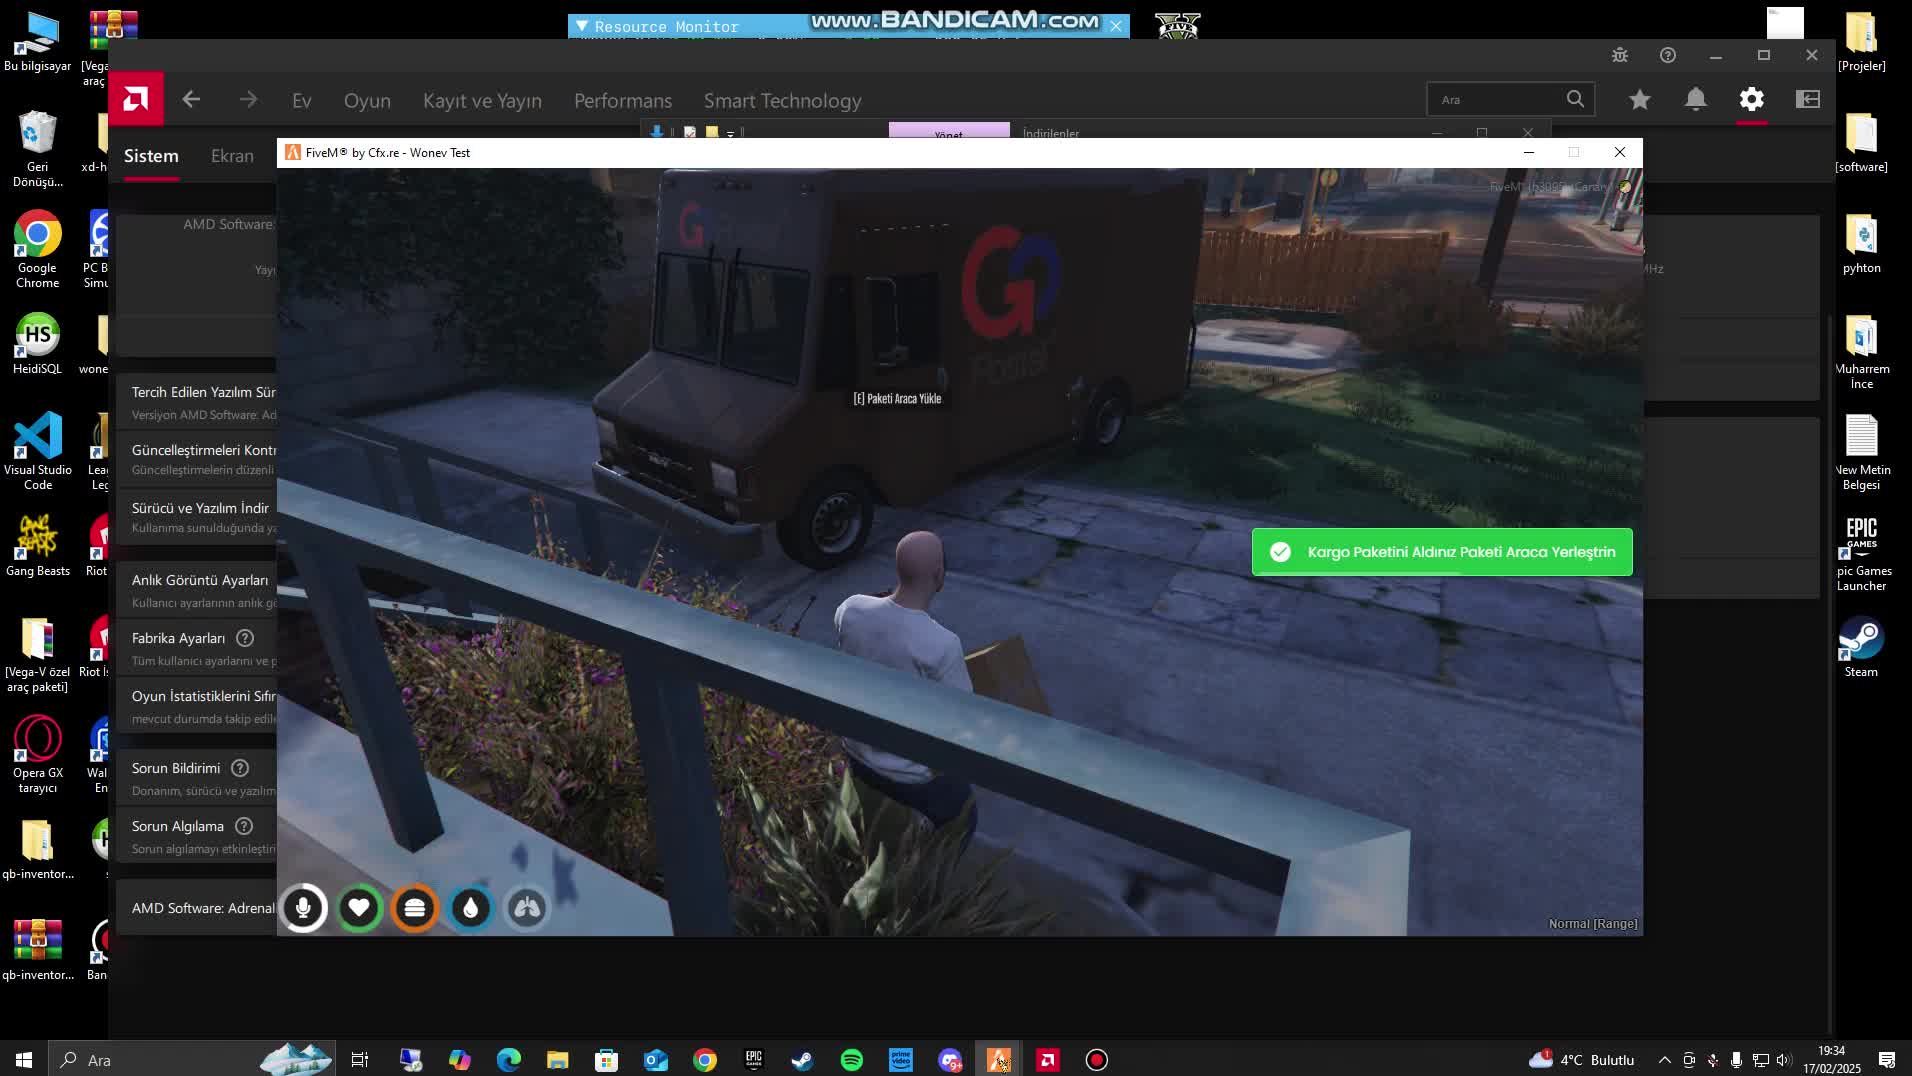
Task: Toggle the voice chat microphone in FiveM
Action: pyautogui.click(x=303, y=908)
